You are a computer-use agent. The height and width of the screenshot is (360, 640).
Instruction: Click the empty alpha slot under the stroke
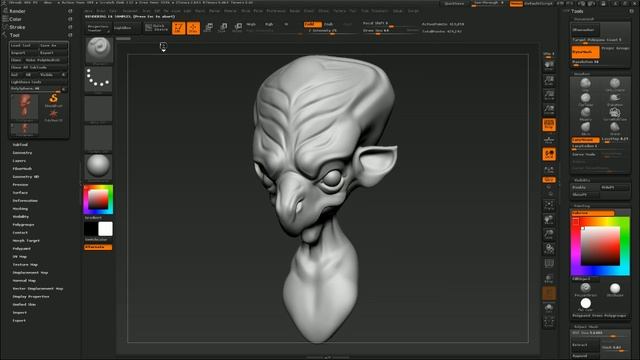pos(98,109)
